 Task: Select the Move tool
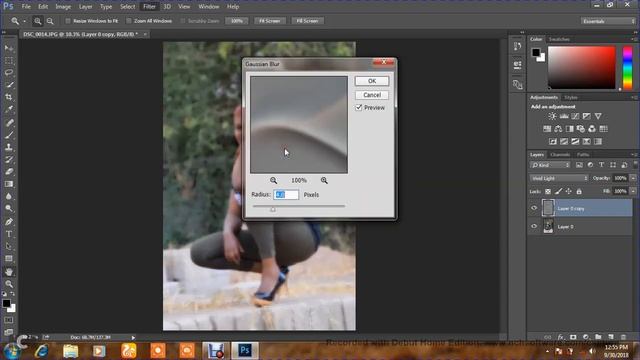click(9, 48)
